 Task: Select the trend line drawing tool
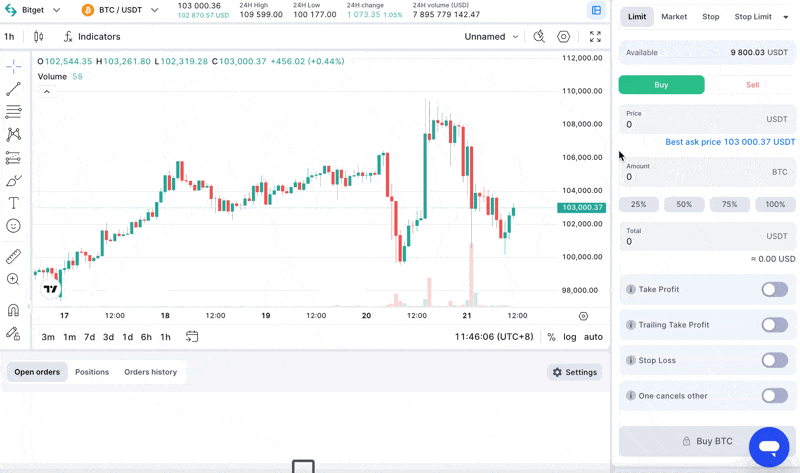tap(13, 89)
